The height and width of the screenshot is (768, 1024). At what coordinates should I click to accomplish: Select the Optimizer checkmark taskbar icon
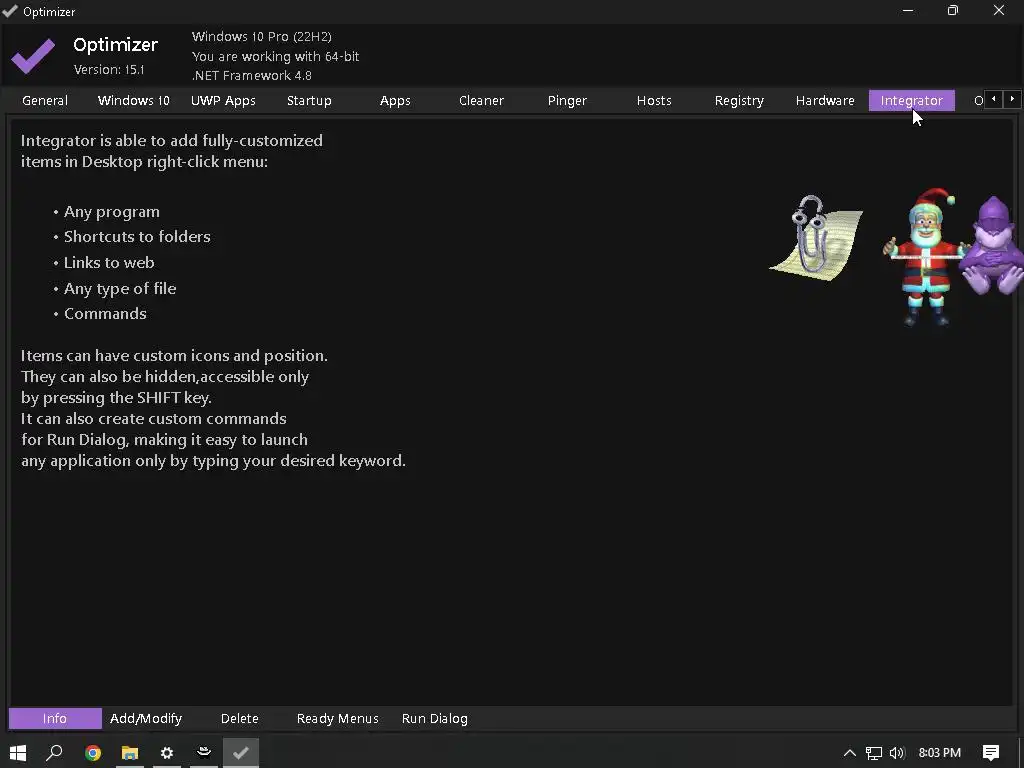pos(241,753)
